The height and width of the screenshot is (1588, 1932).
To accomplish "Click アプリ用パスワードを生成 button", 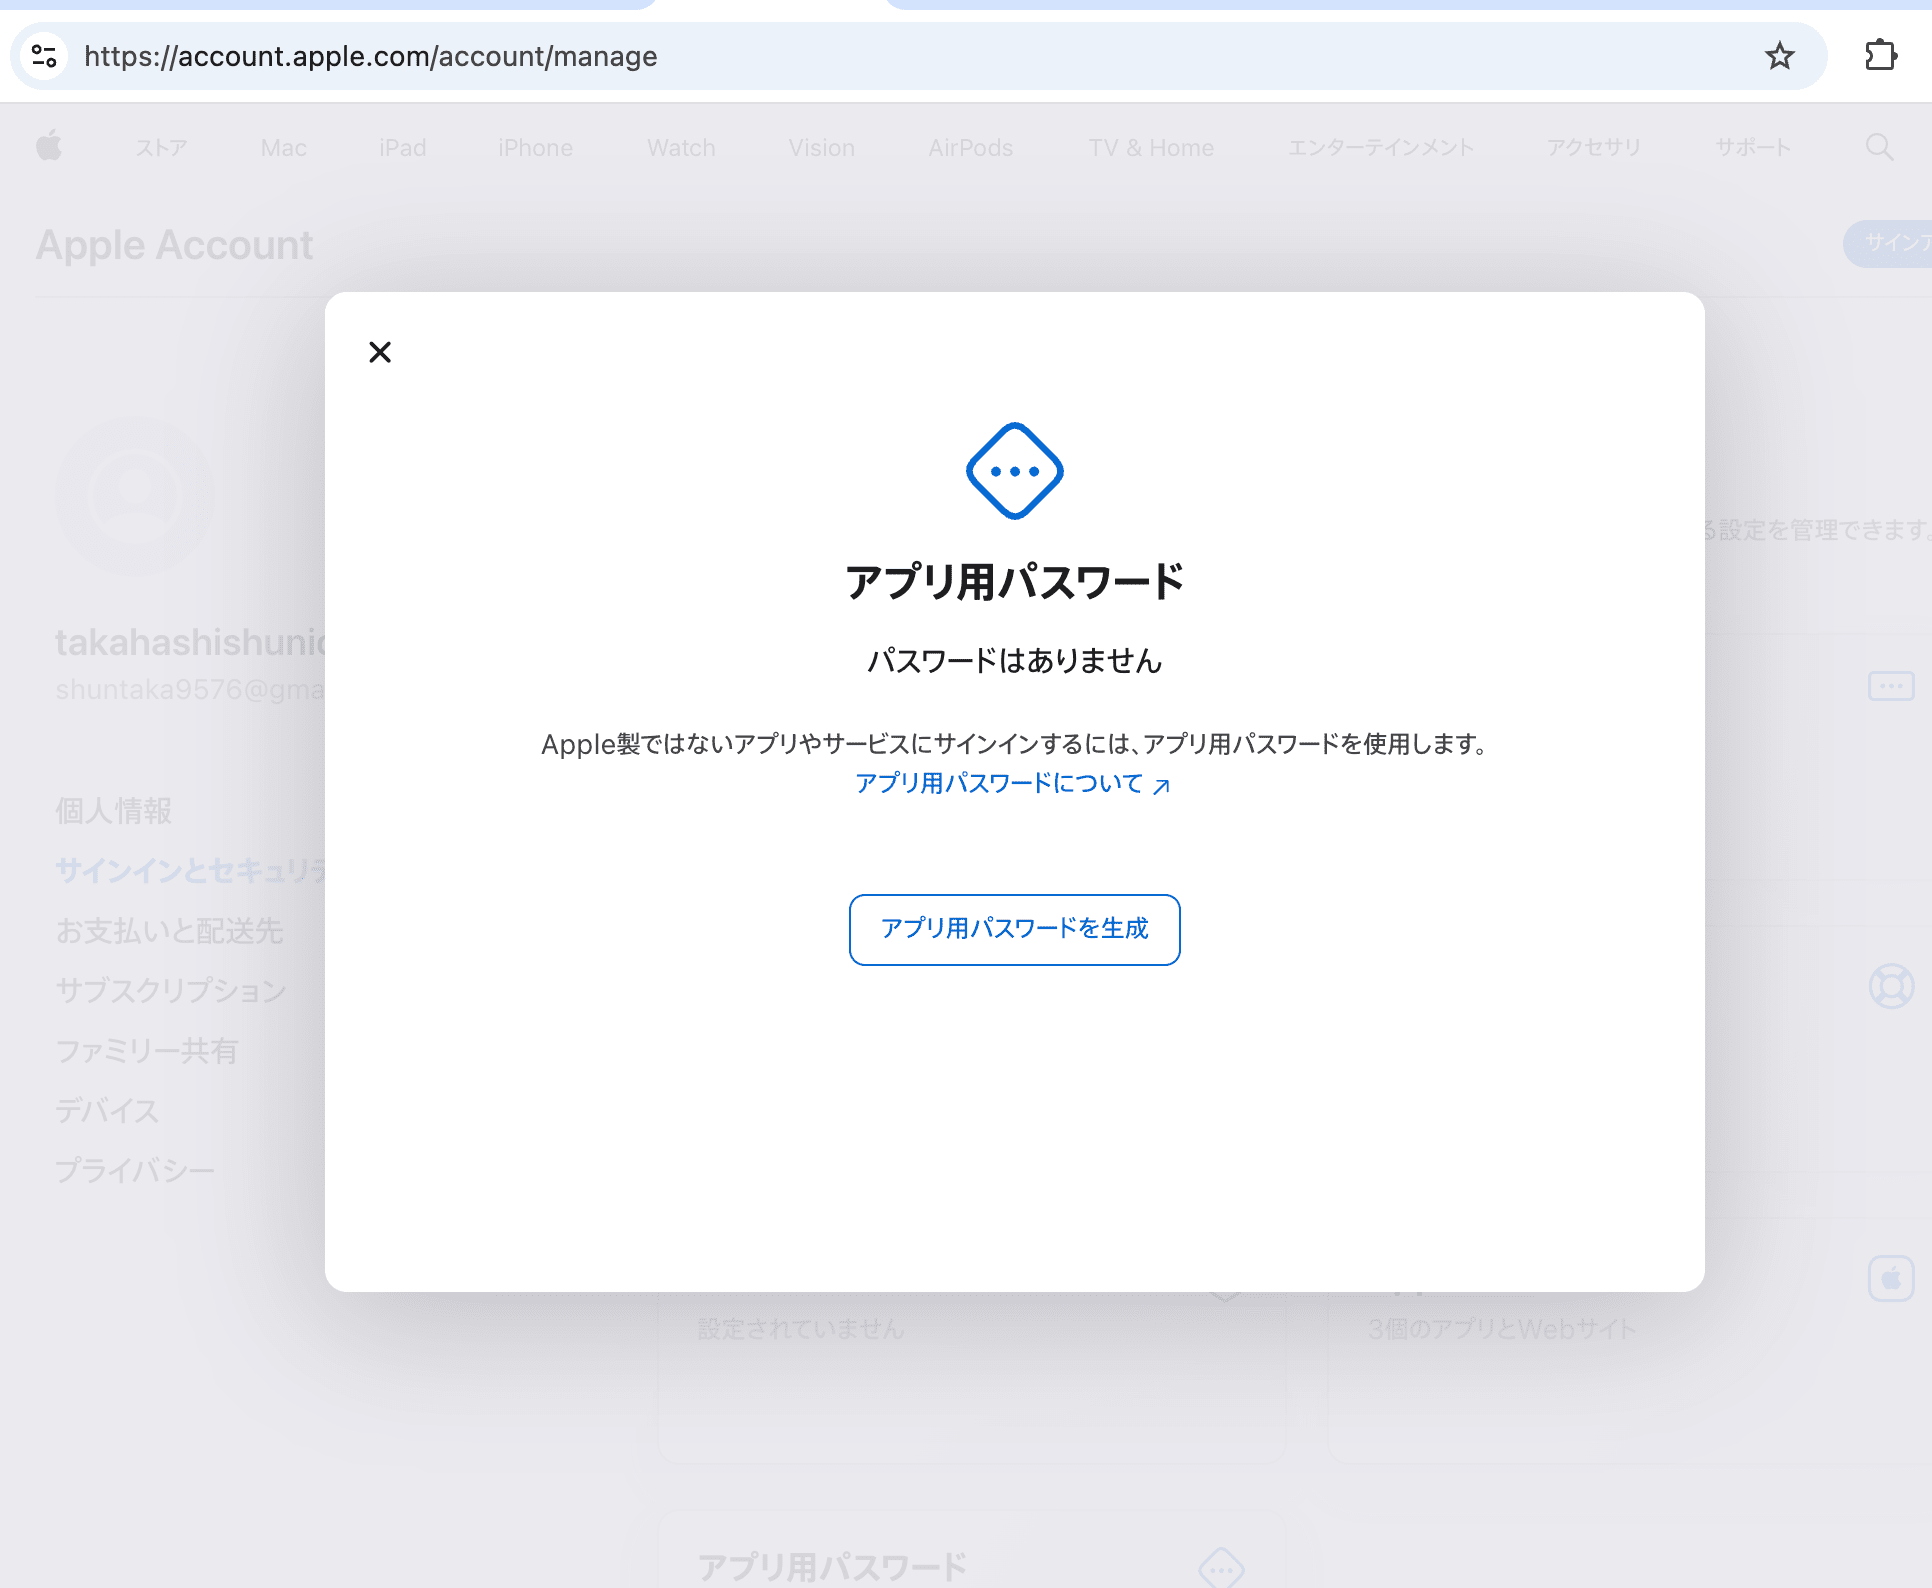I will coord(1014,929).
